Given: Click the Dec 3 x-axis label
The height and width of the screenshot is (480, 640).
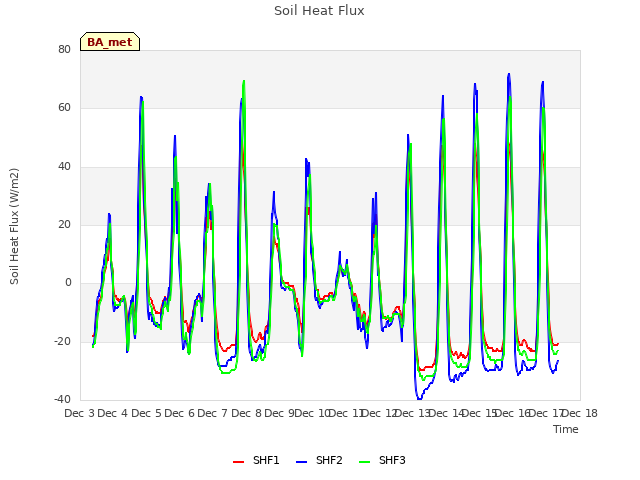Looking at the screenshot, I should point(80,413).
